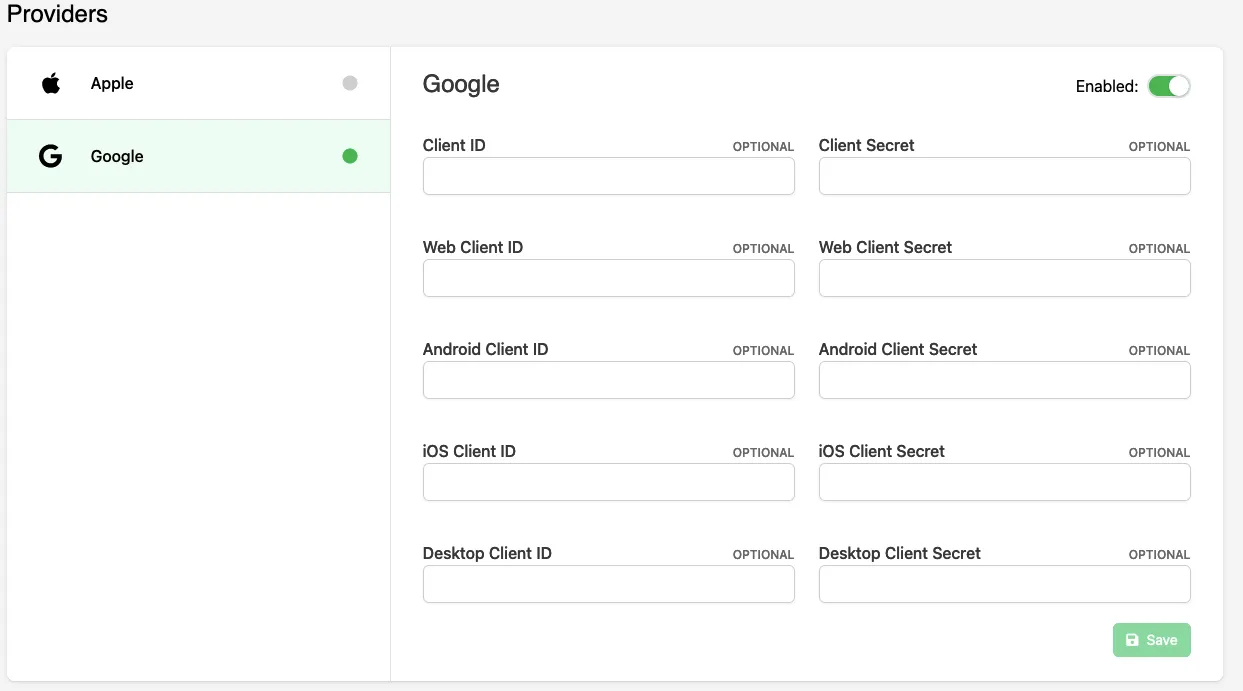Click the OPTIONAL tag above Client Secret
The width and height of the screenshot is (1243, 691).
coord(1159,147)
